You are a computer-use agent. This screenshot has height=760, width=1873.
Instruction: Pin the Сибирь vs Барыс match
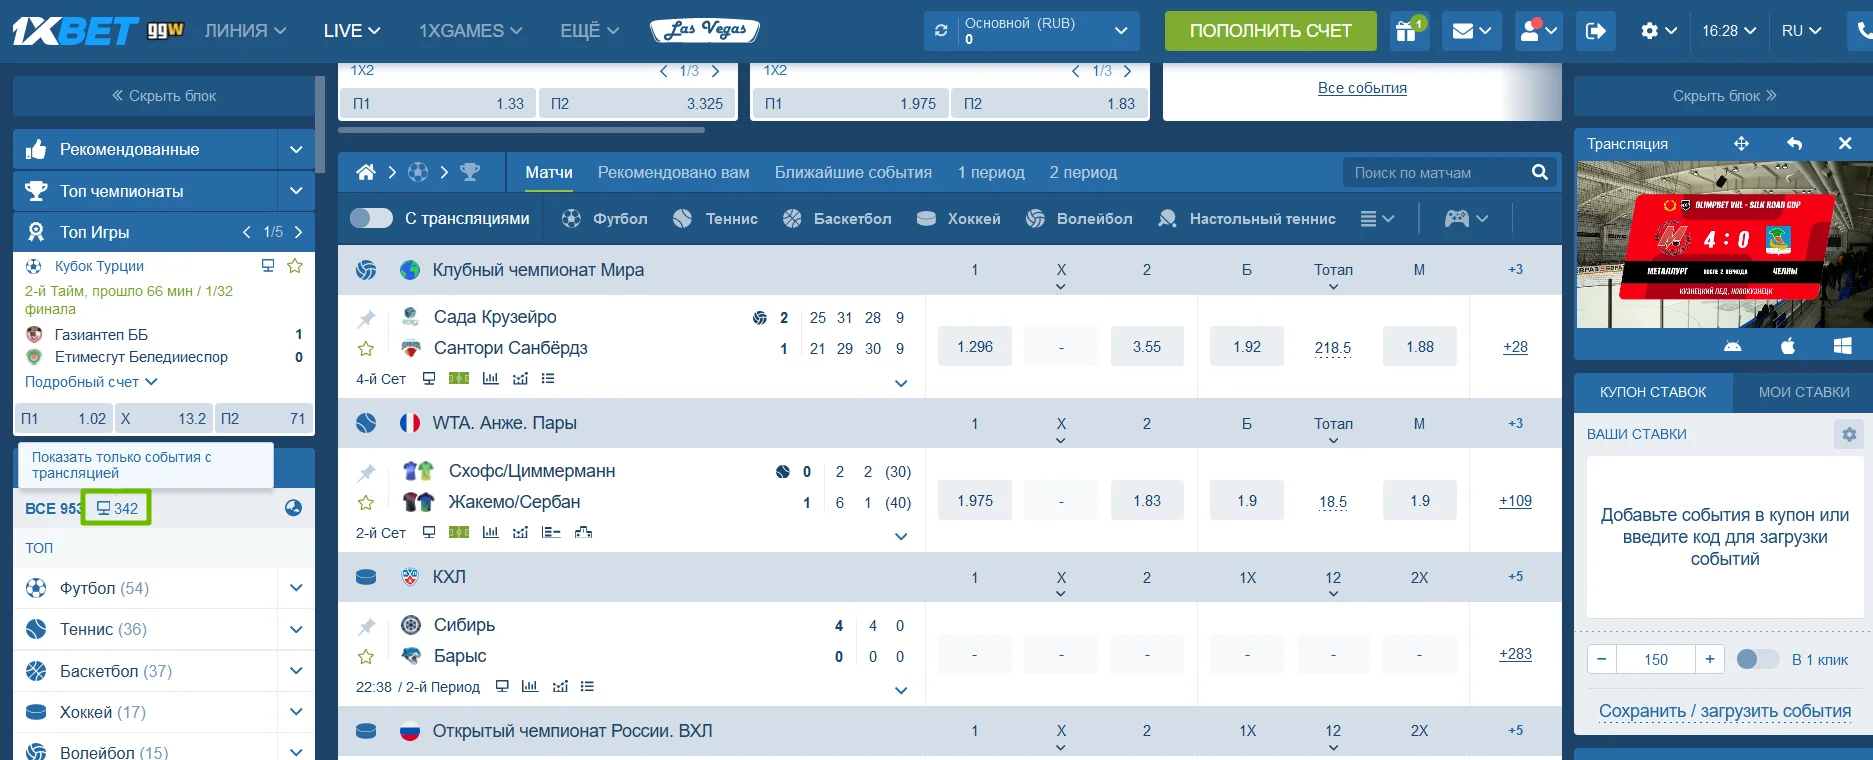[366, 626]
